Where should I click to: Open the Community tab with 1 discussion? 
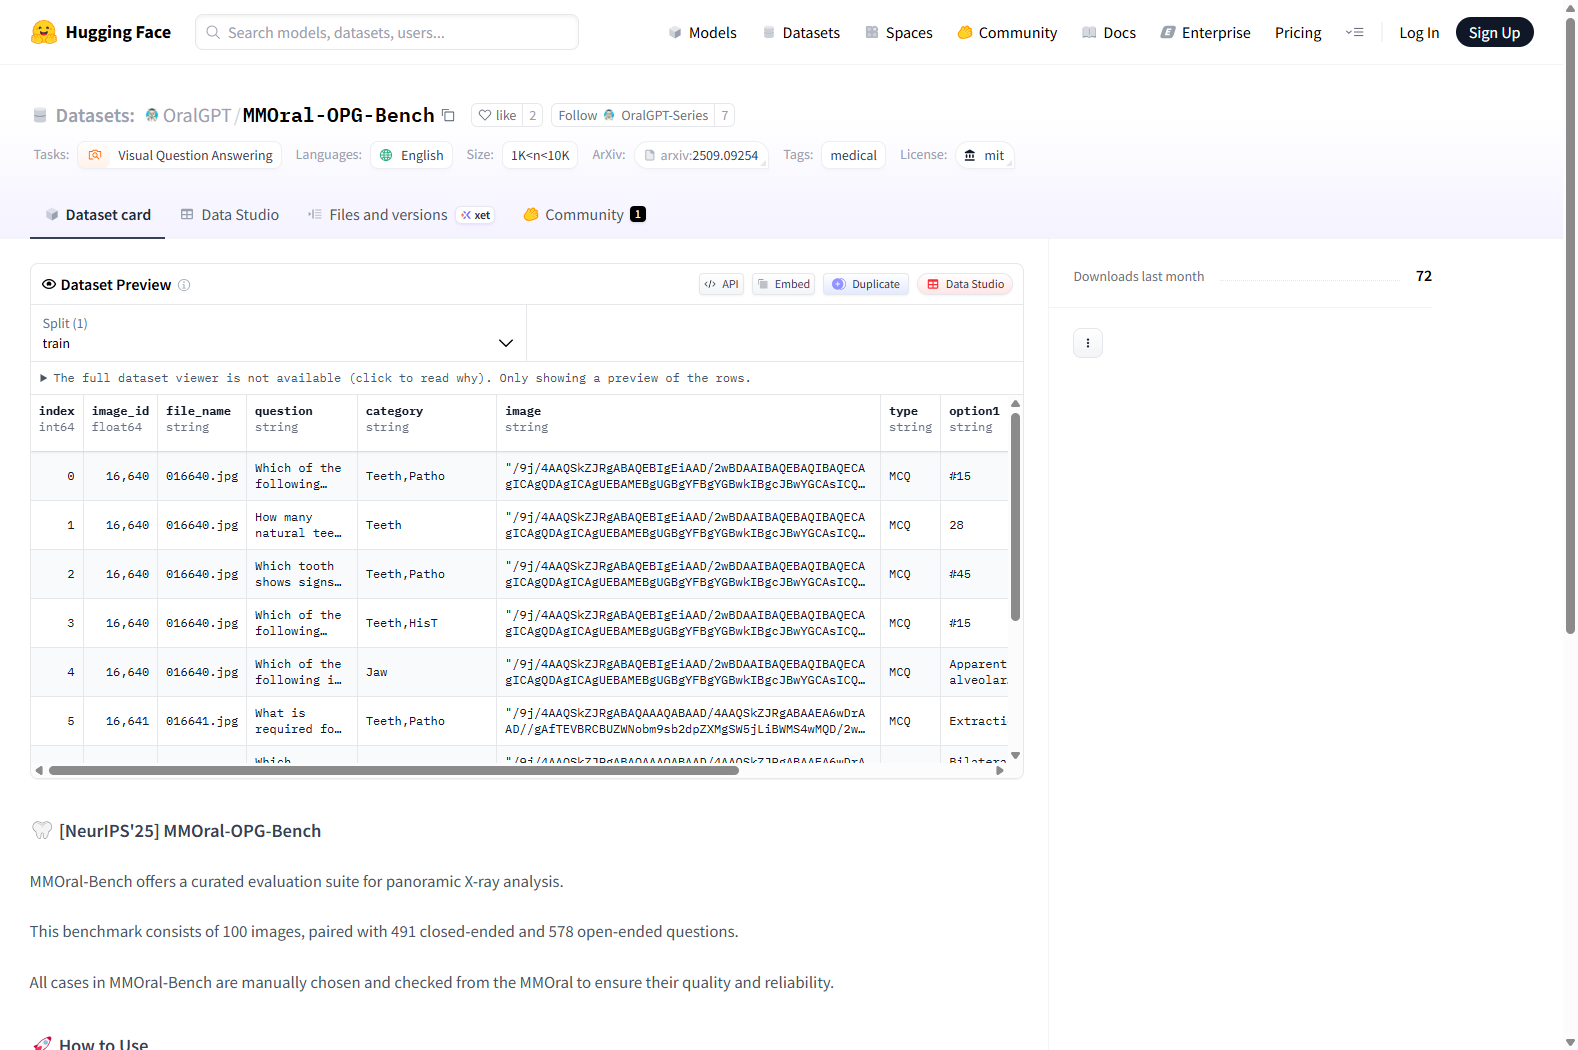click(x=585, y=215)
